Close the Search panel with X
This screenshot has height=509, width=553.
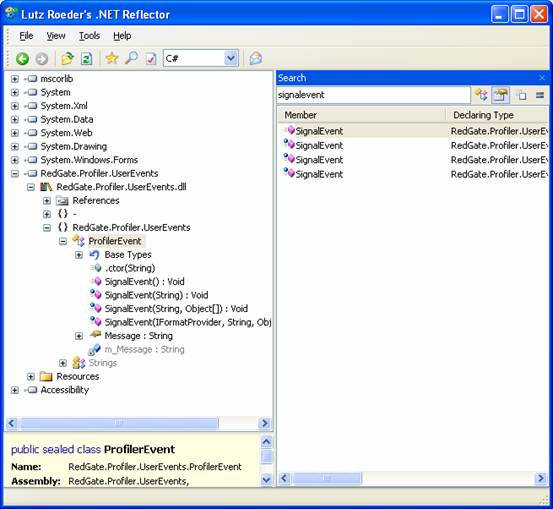[542, 78]
